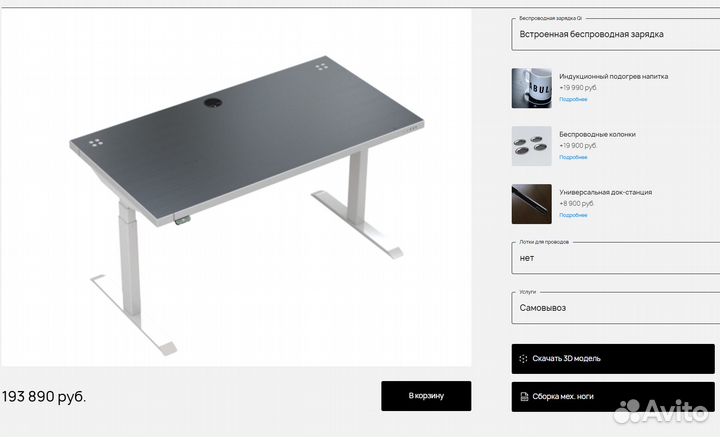
Task: Click the 3D model icon in download button
Action: tap(523, 359)
